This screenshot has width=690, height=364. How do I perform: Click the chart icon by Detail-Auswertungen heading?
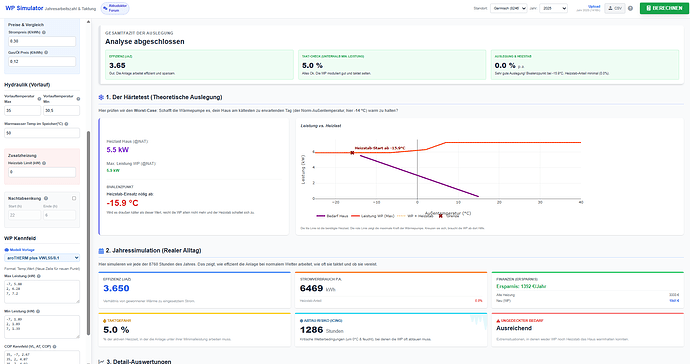(x=101, y=362)
